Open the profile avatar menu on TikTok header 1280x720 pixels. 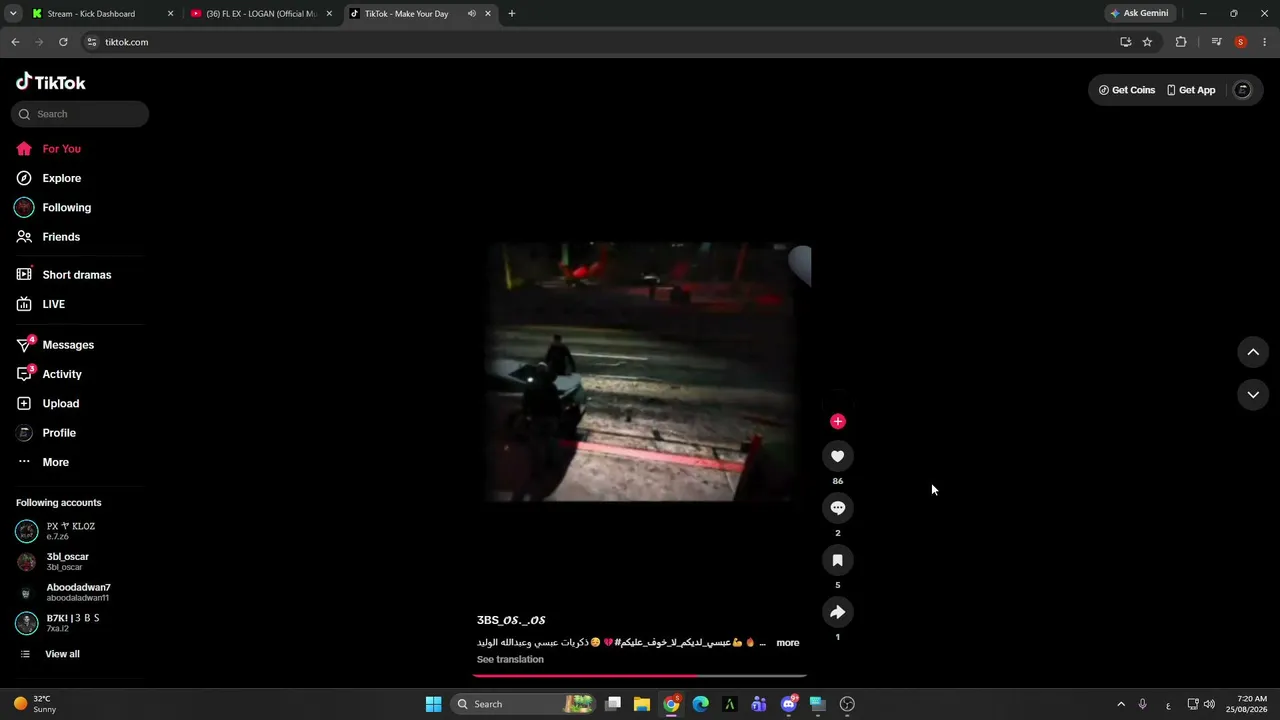click(x=1243, y=90)
